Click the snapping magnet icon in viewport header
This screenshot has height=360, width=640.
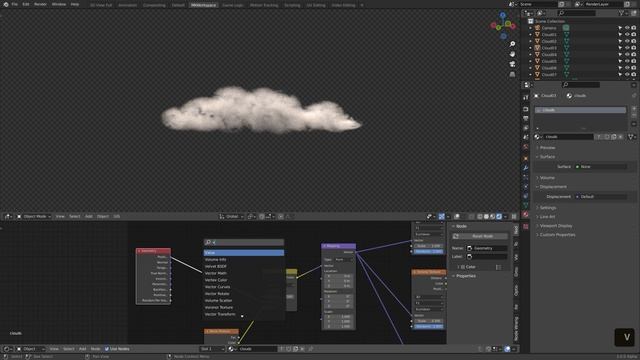click(262, 216)
